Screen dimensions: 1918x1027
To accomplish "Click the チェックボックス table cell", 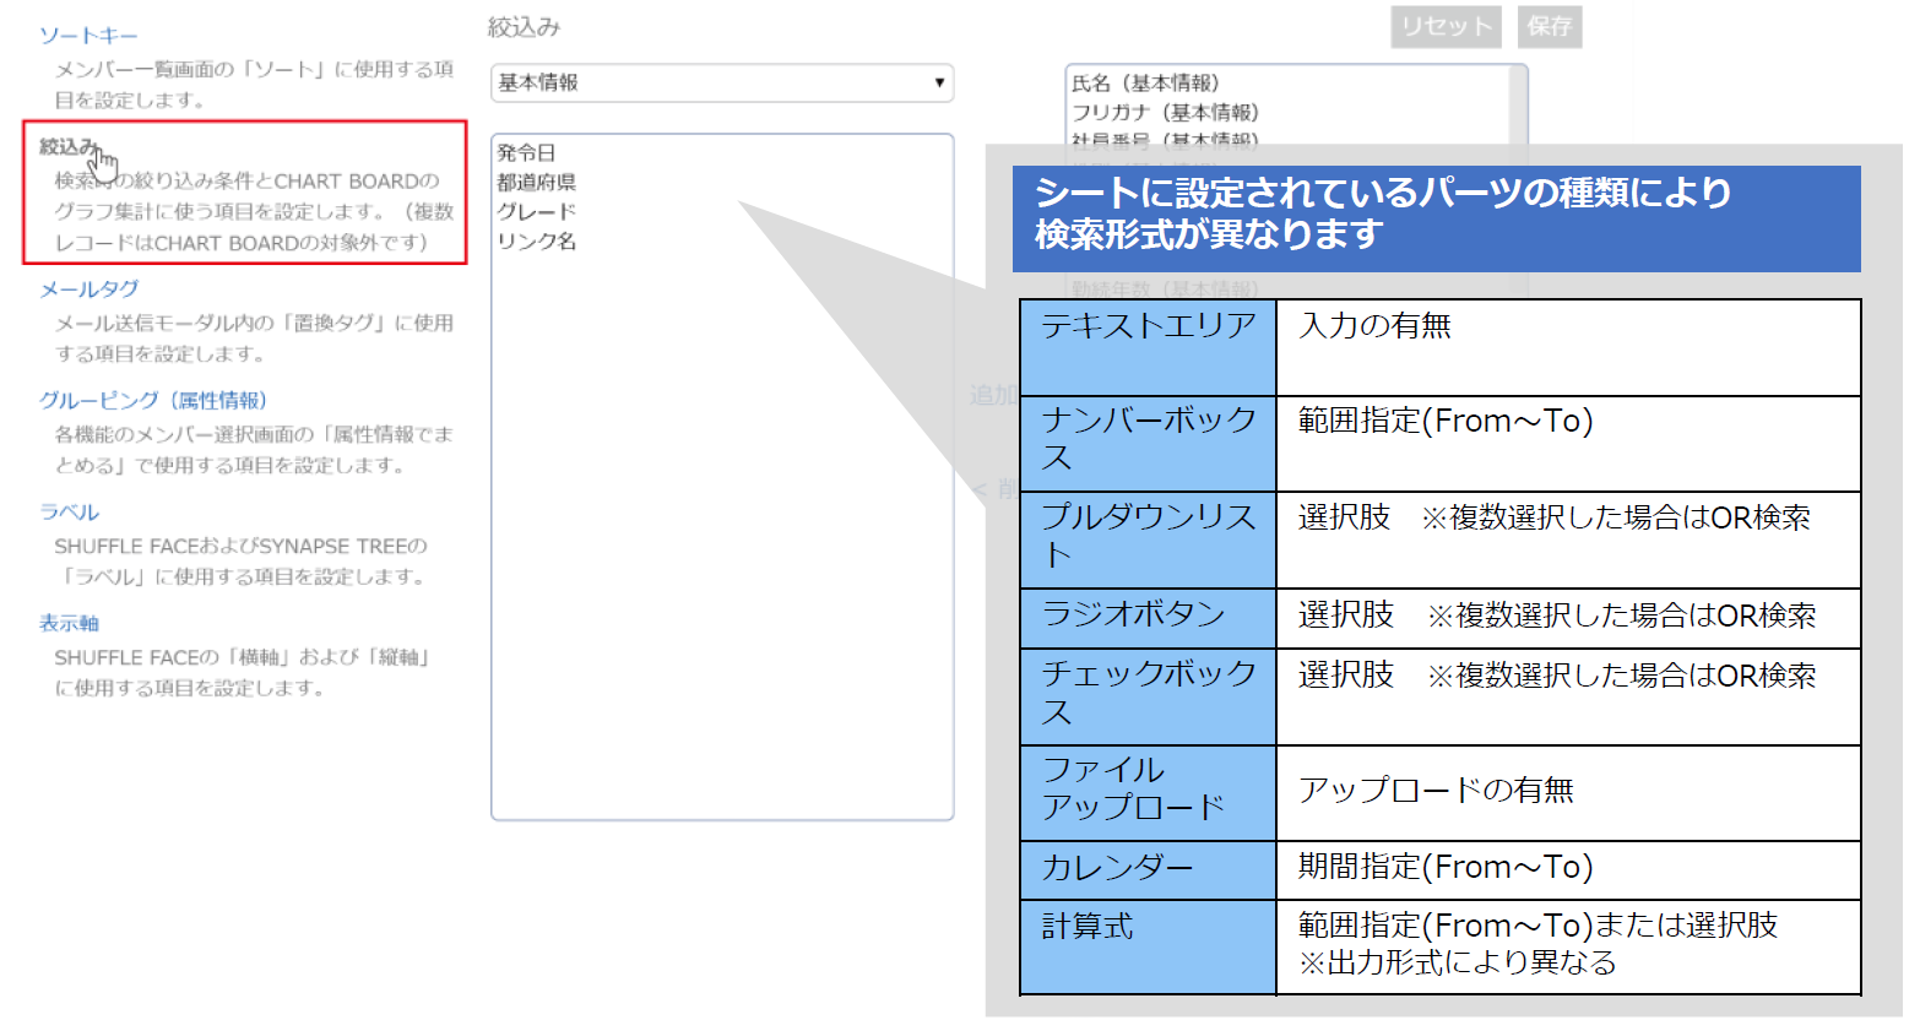I will pos(1148,697).
